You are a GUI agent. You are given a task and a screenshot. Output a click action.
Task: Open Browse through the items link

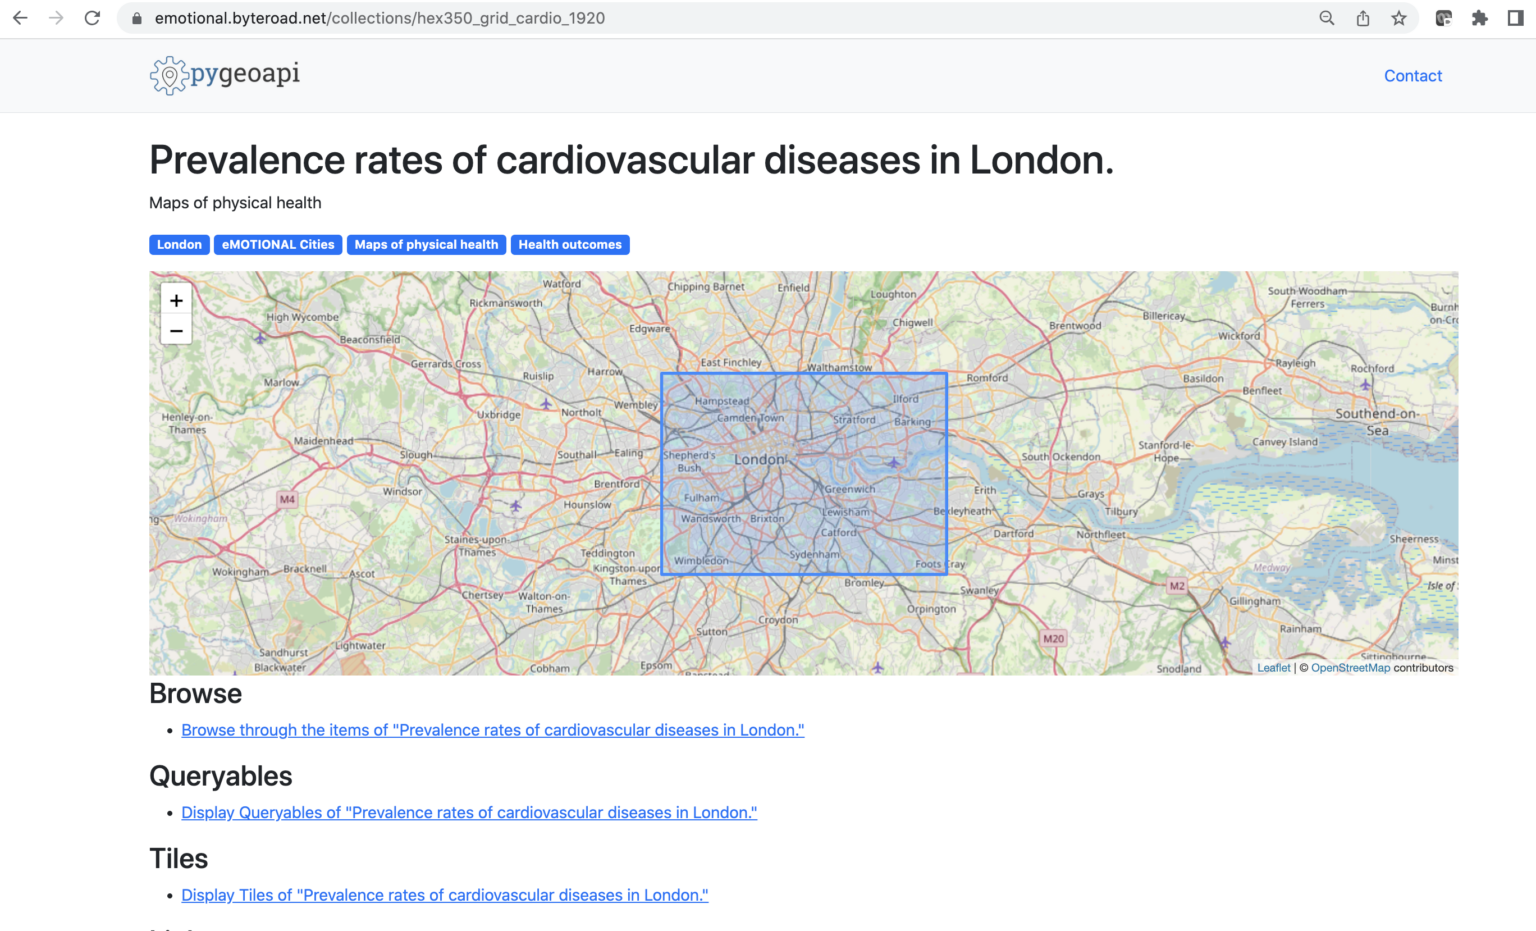(492, 730)
